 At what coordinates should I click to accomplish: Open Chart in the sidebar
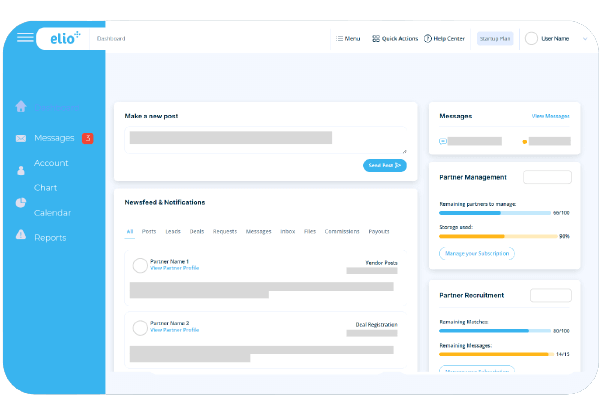[45, 187]
